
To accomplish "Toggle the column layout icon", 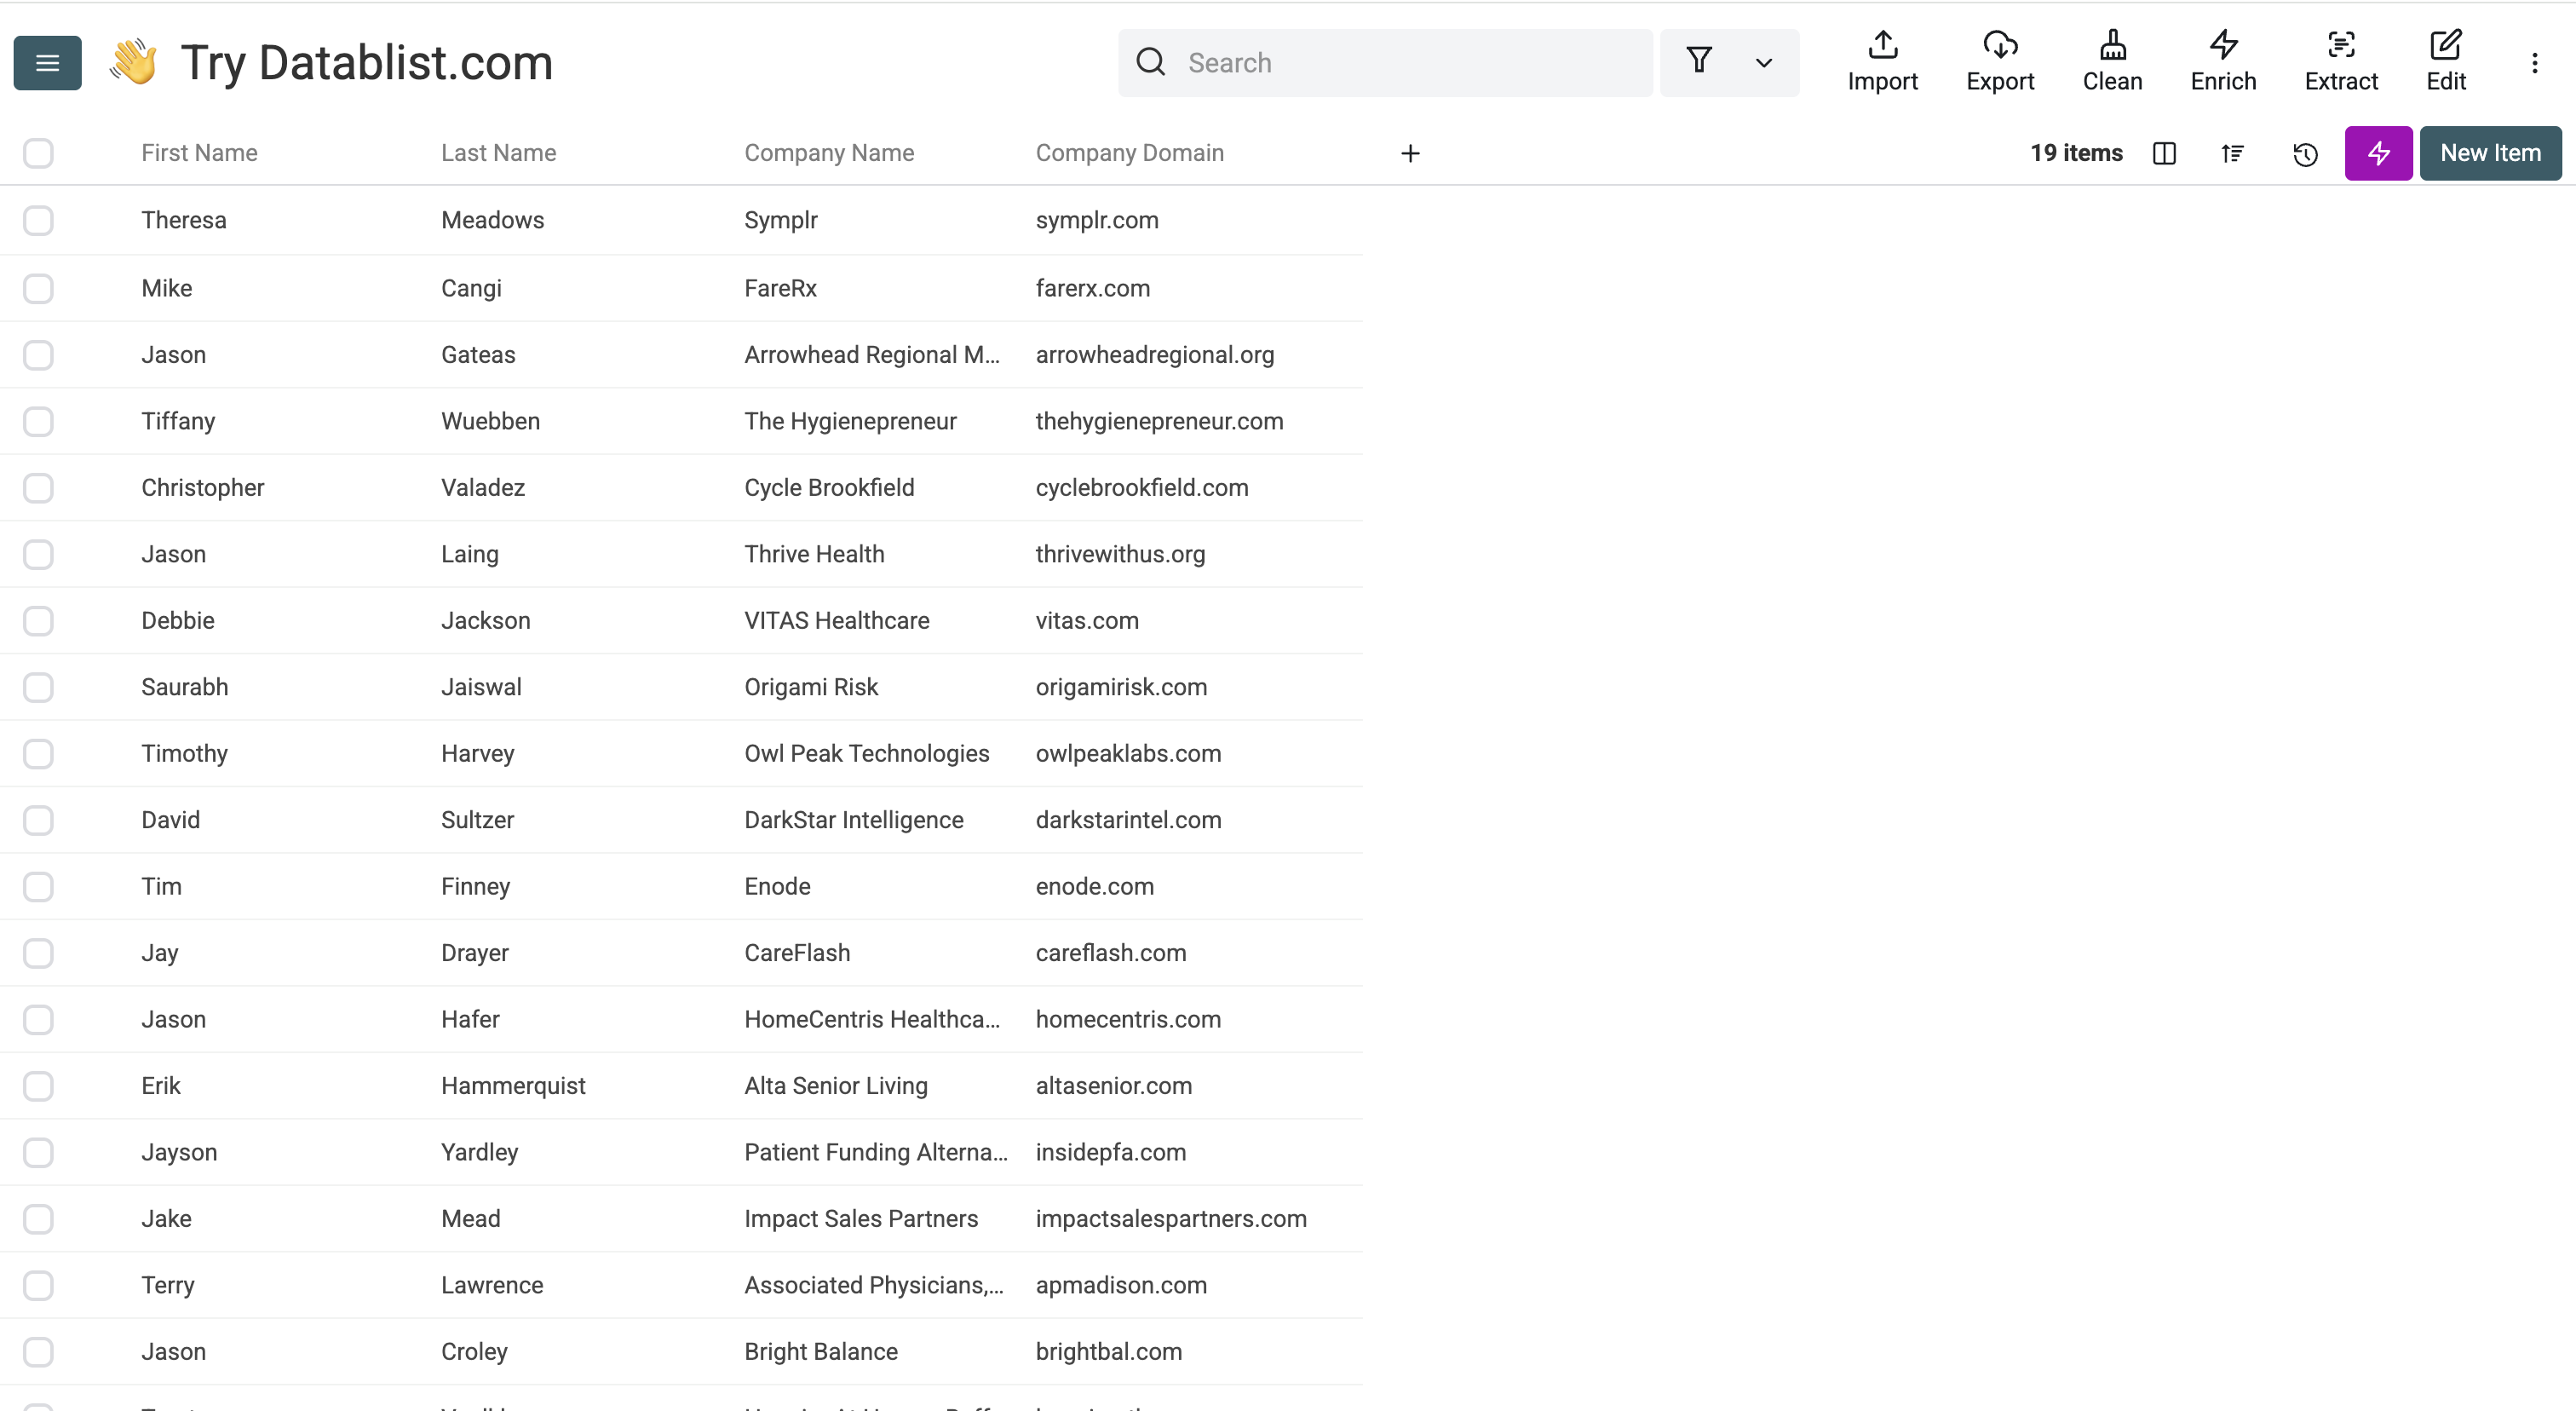I will point(2164,153).
